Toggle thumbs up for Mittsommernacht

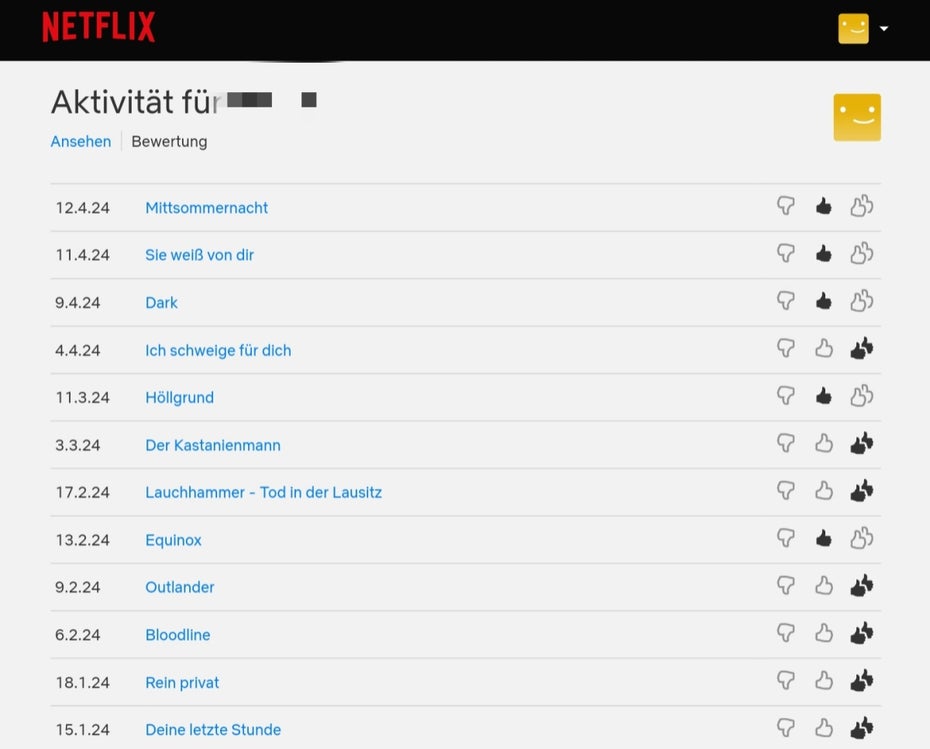click(823, 206)
